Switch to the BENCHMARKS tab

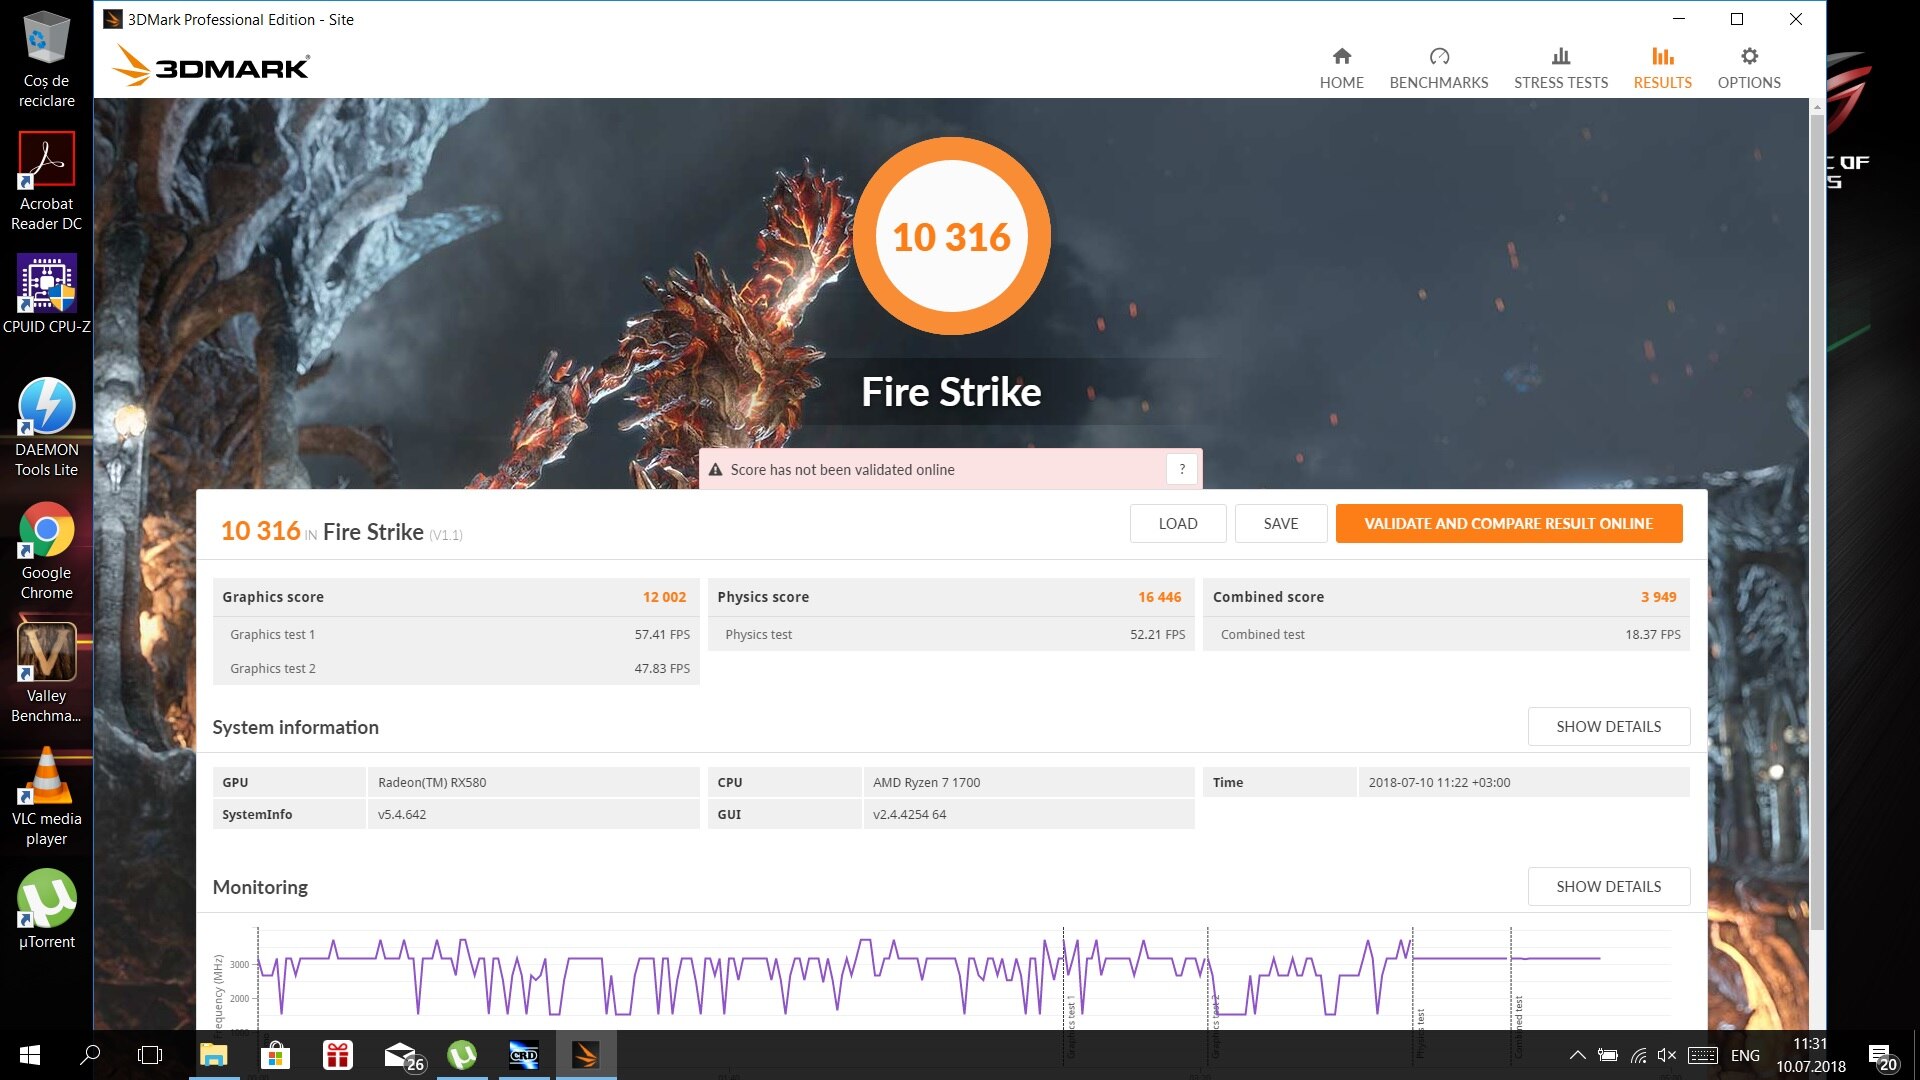click(x=1438, y=68)
